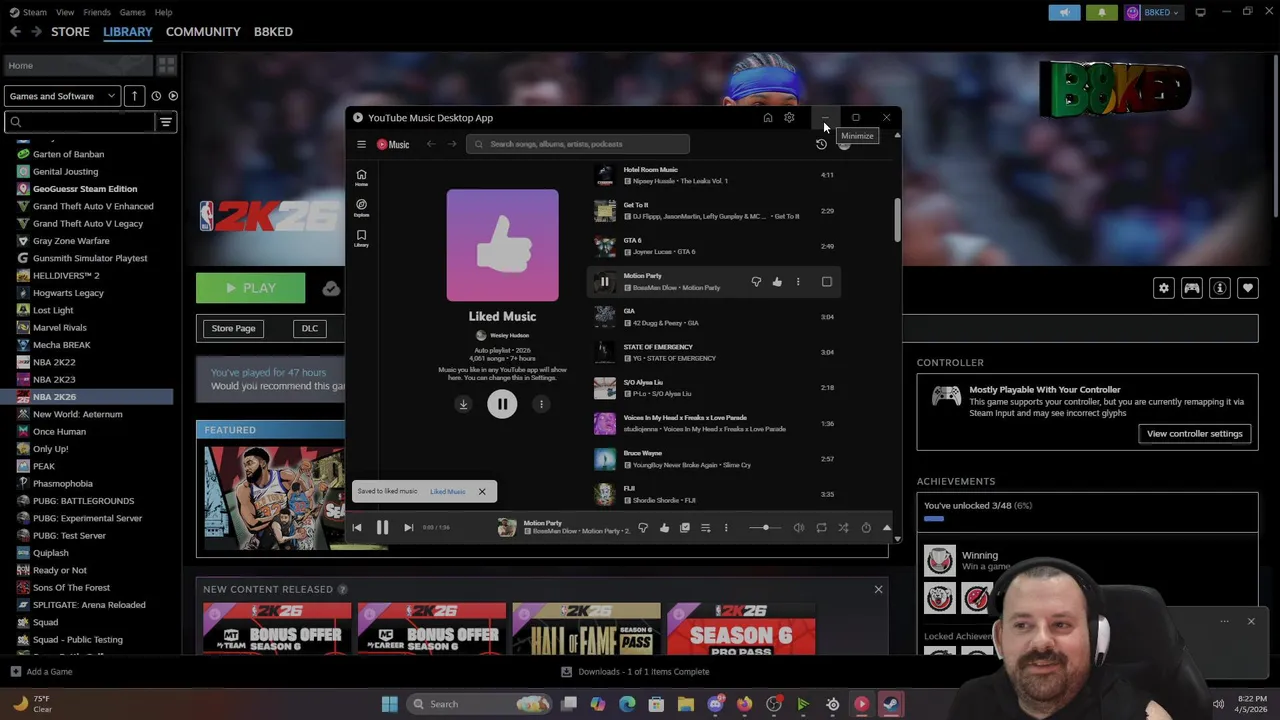Dismiss the Saved to liked music toast

click(x=481, y=491)
